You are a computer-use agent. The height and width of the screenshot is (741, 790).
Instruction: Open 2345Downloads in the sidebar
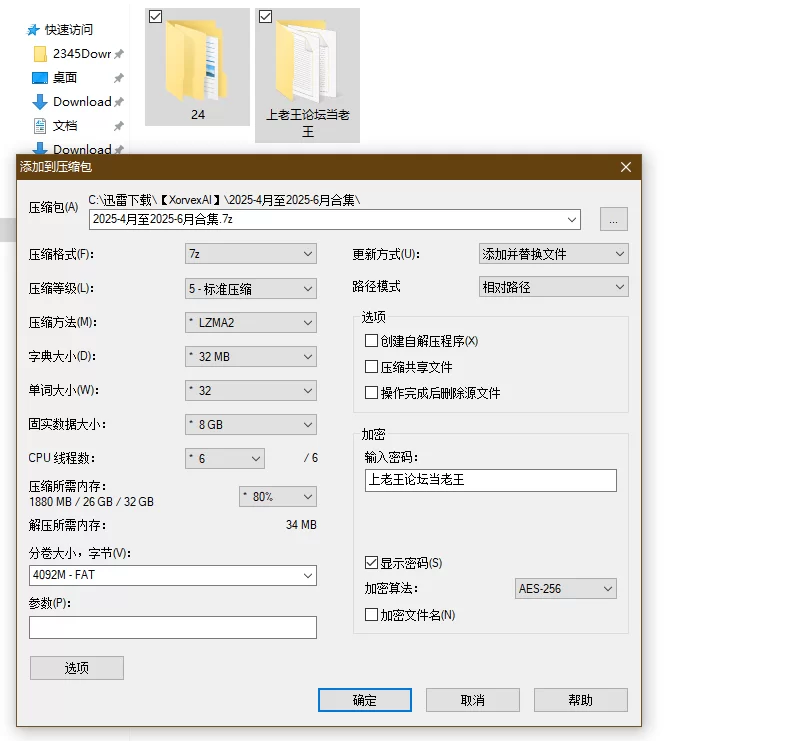point(82,54)
